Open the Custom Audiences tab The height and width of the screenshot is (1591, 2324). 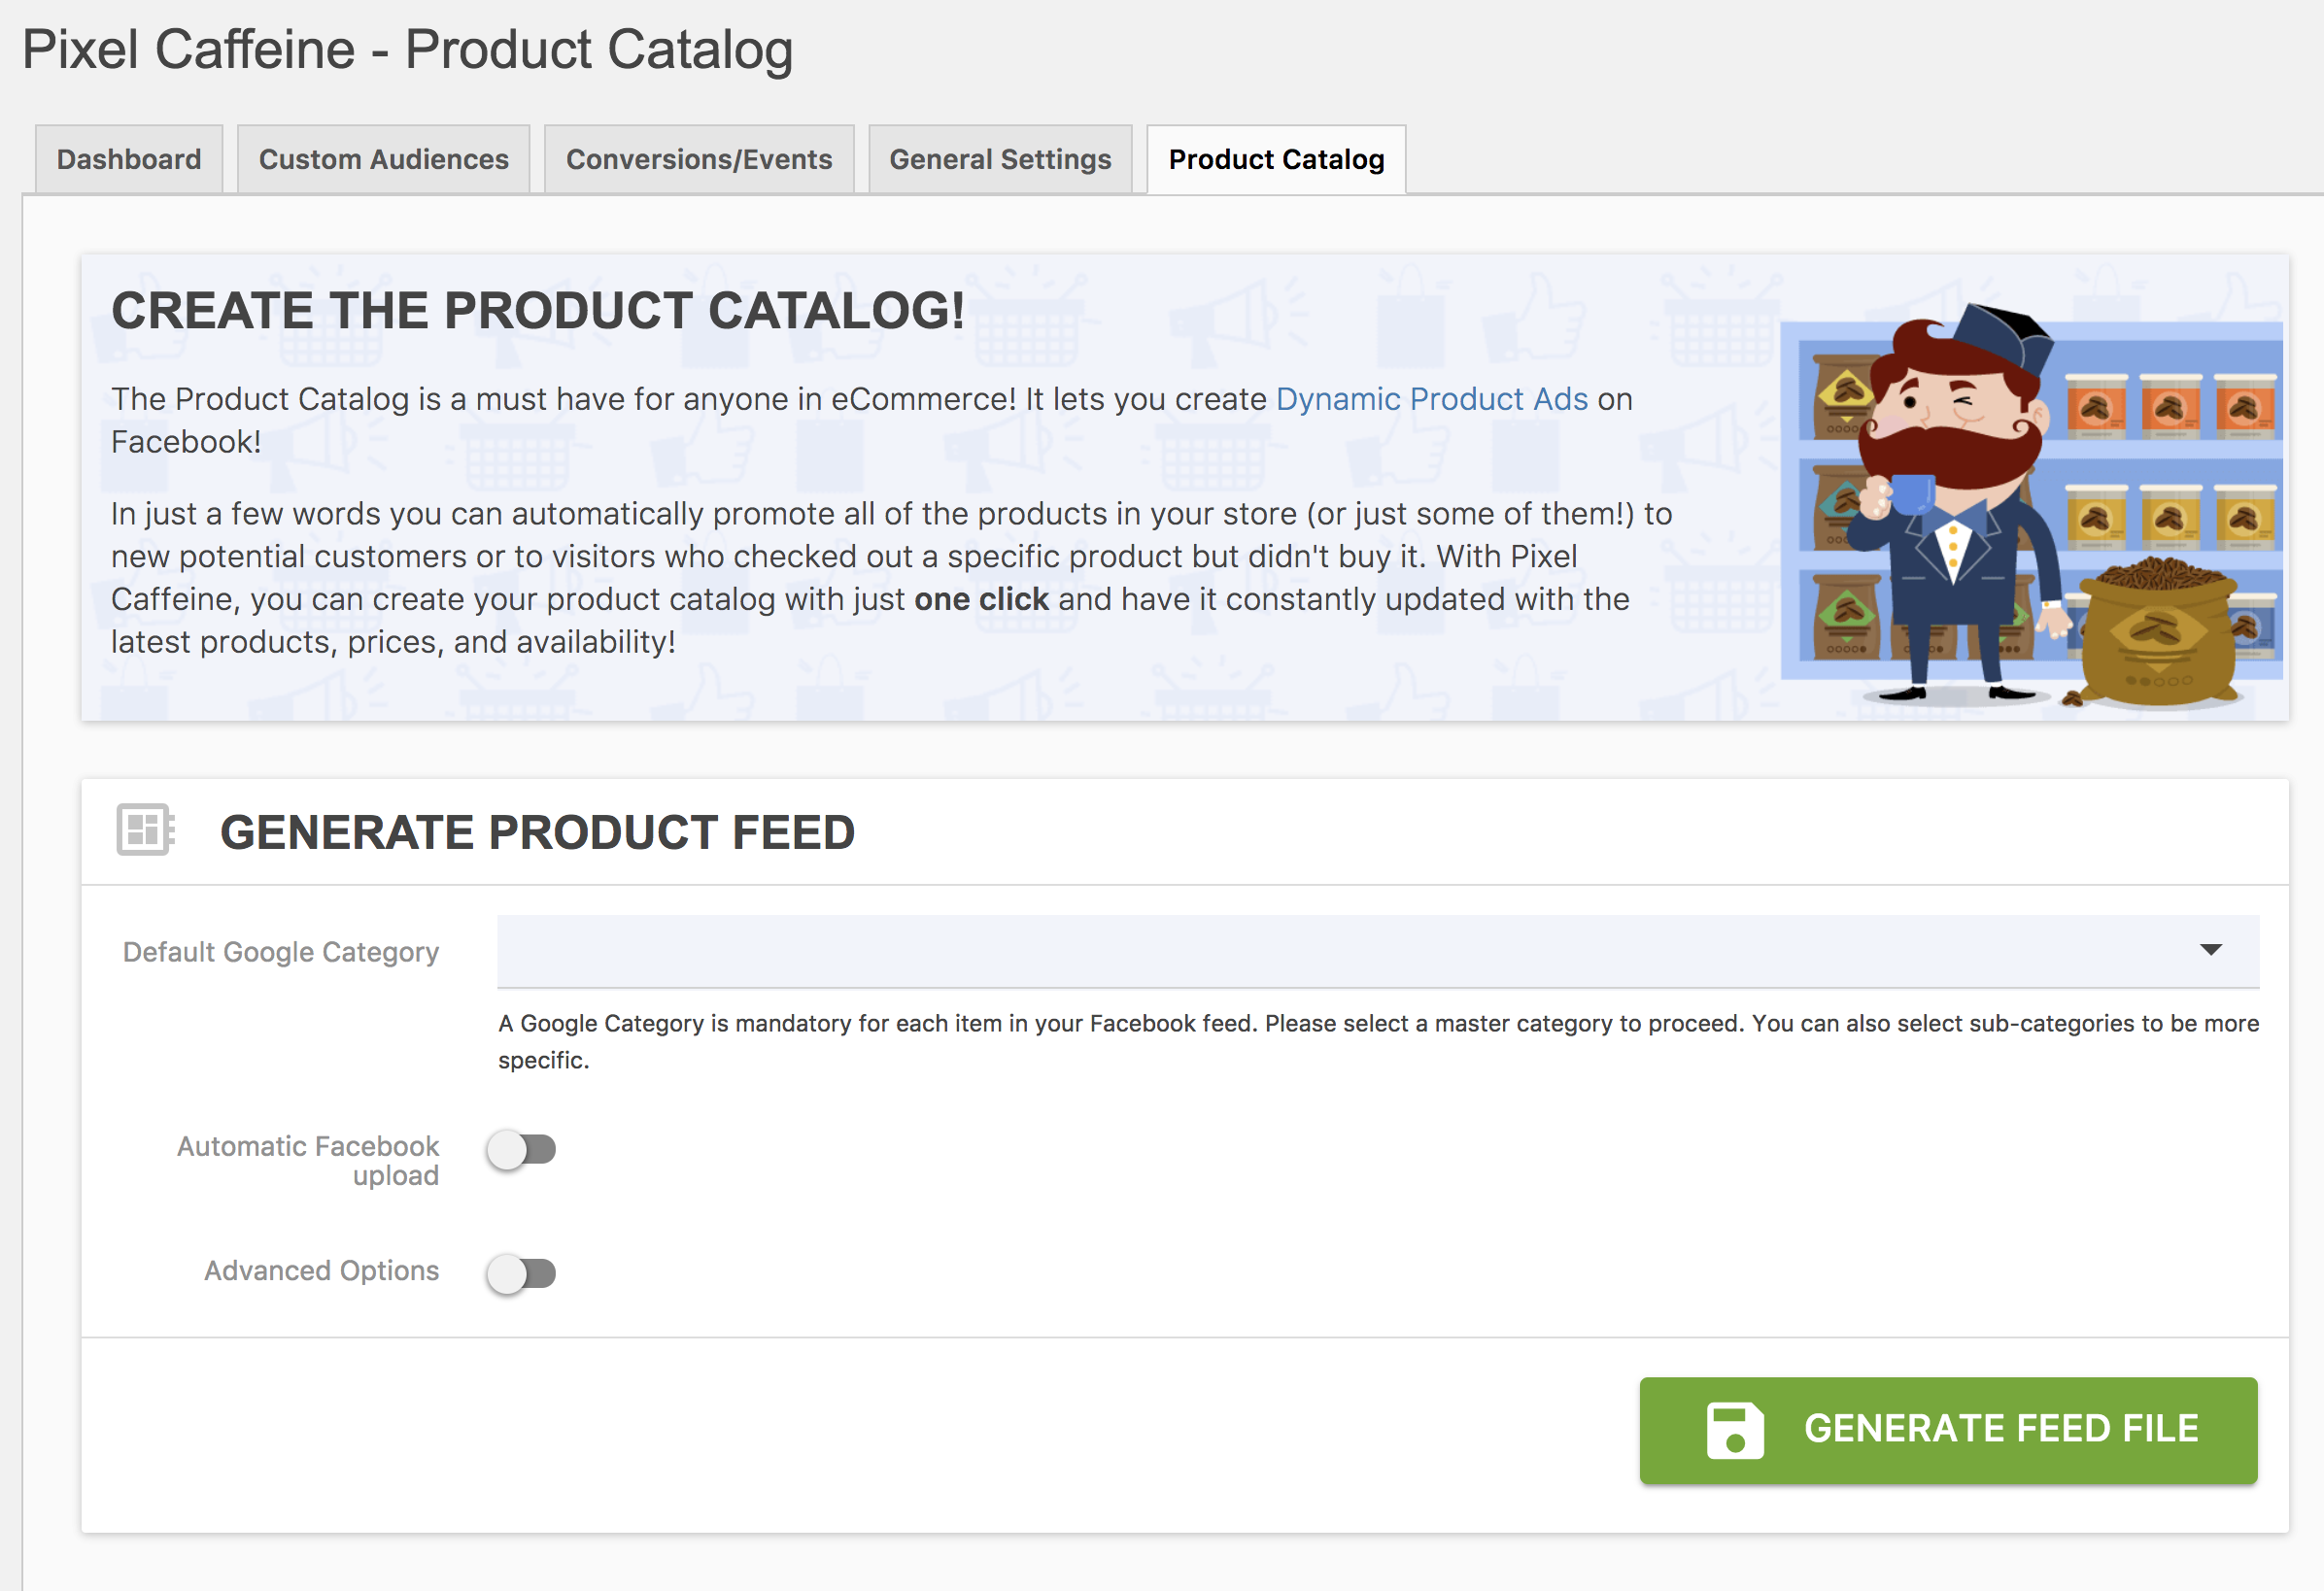pos(383,160)
